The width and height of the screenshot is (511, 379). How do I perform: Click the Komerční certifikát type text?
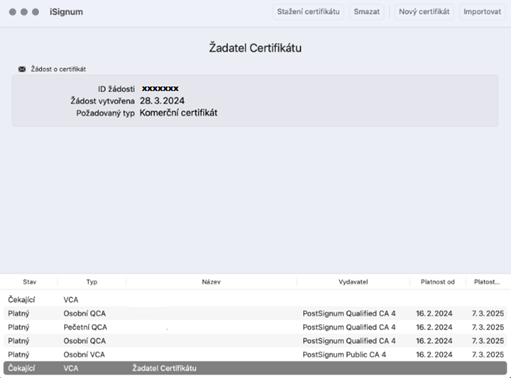point(178,113)
